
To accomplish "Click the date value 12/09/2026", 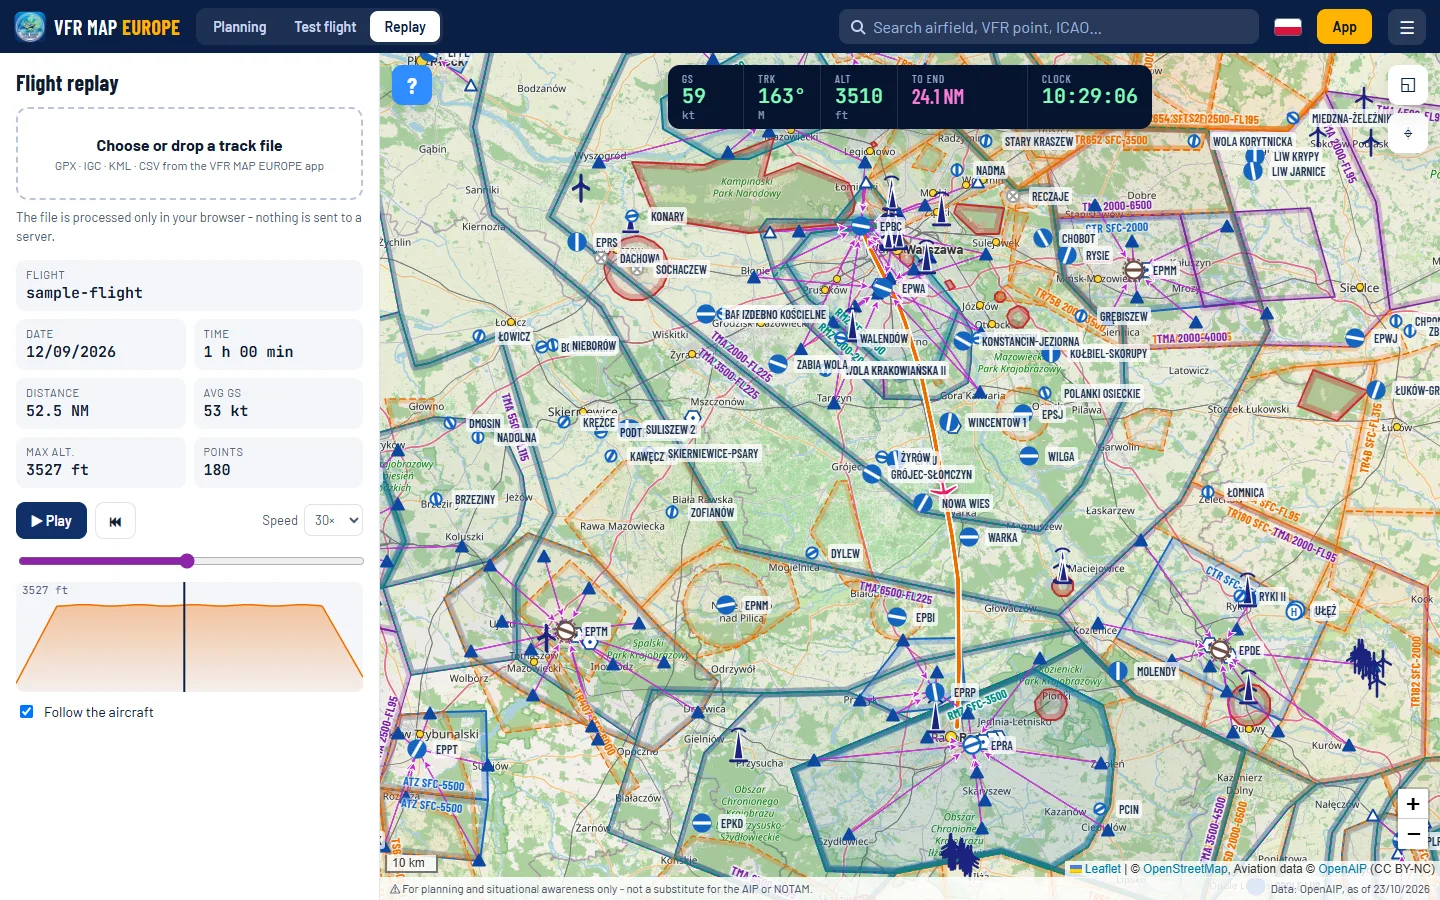I will [x=71, y=352].
